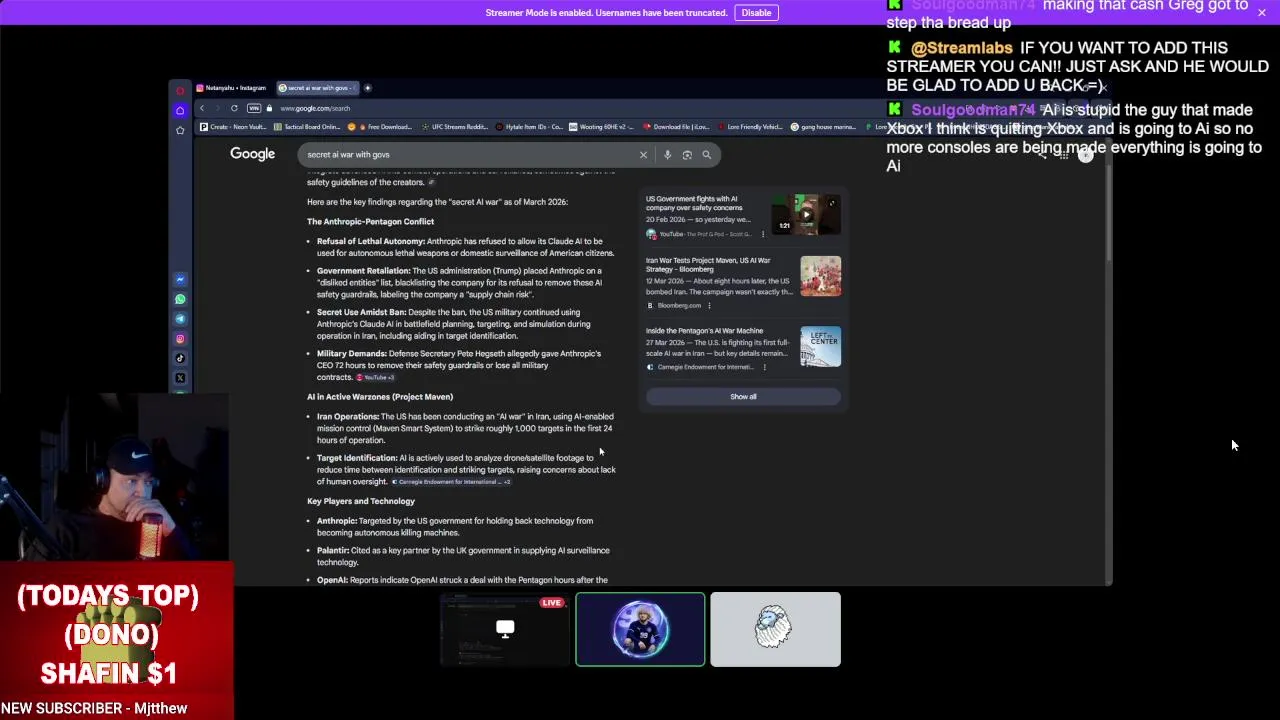The height and width of the screenshot is (720, 1280).
Task: Open the Carnegie Endowment +2 source chip
Action: 451,482
